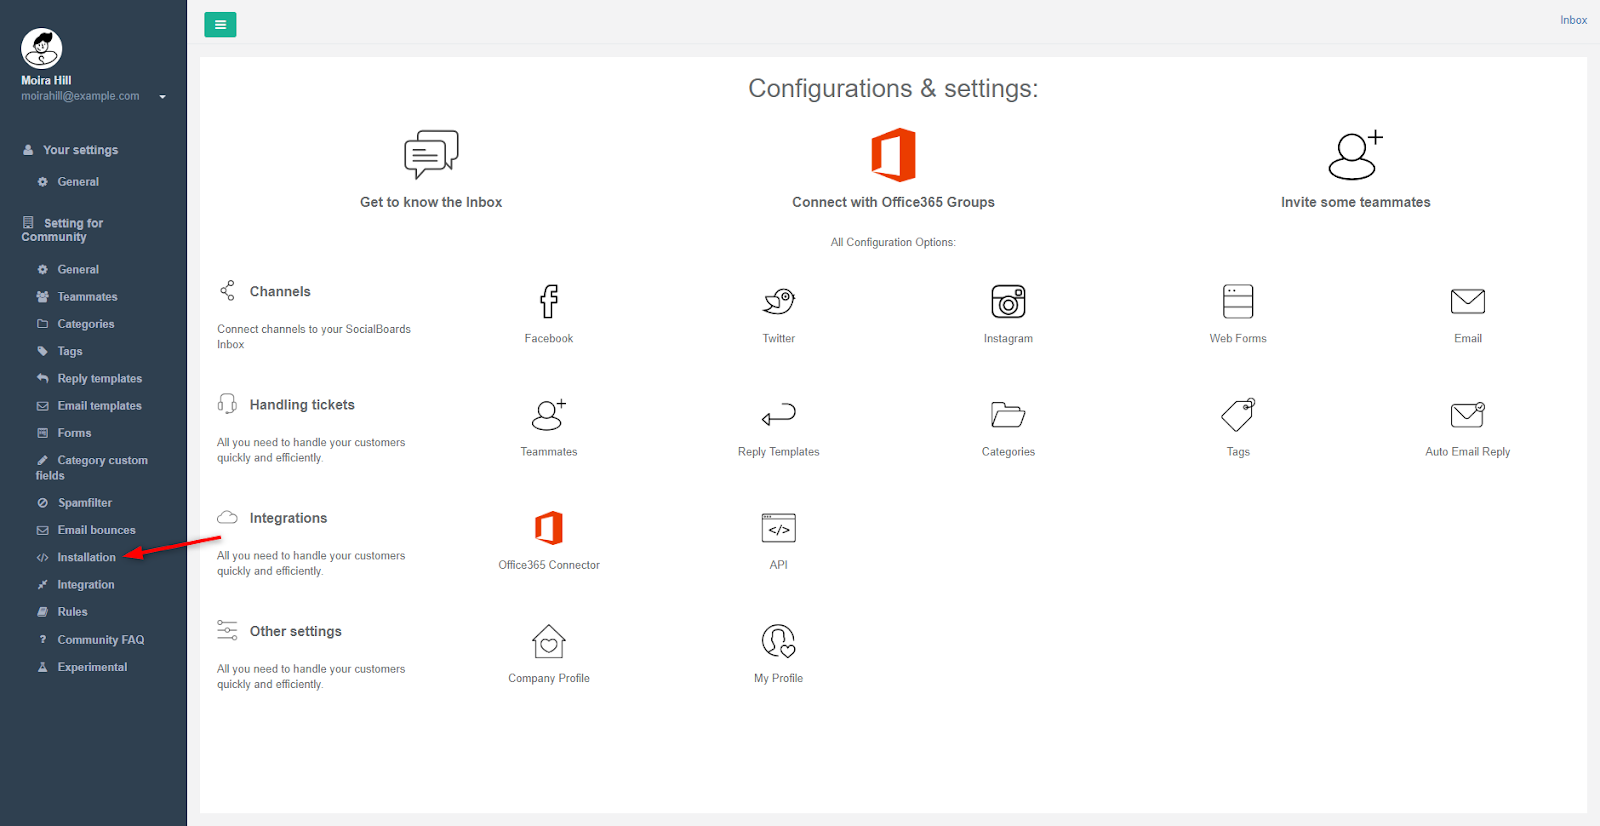Image resolution: width=1600 pixels, height=826 pixels.
Task: Open the Auto Email Reply icon
Action: 1468,414
